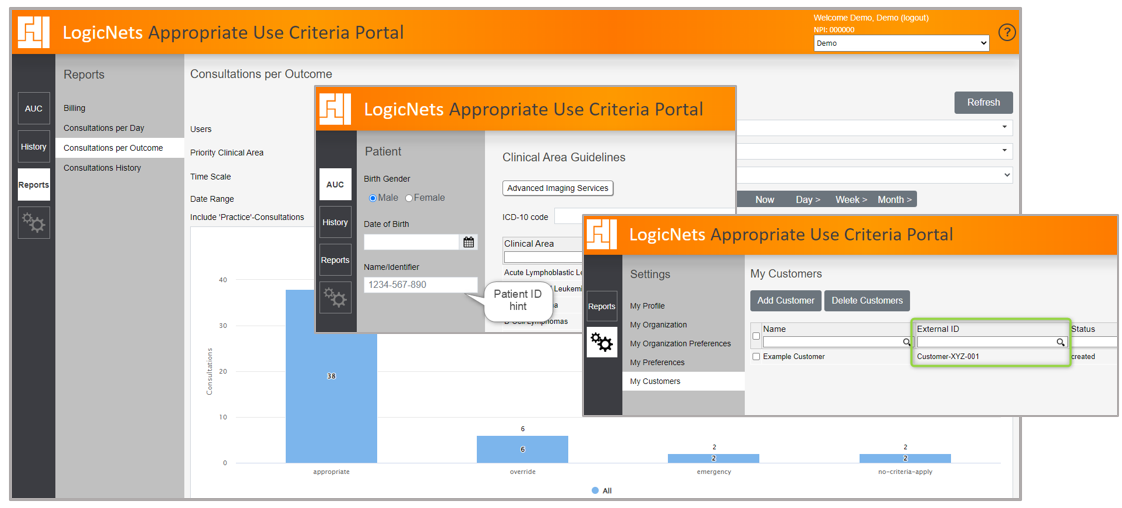Open My Preferences settings
Screen dimensions: 1122x508
[x=657, y=362]
